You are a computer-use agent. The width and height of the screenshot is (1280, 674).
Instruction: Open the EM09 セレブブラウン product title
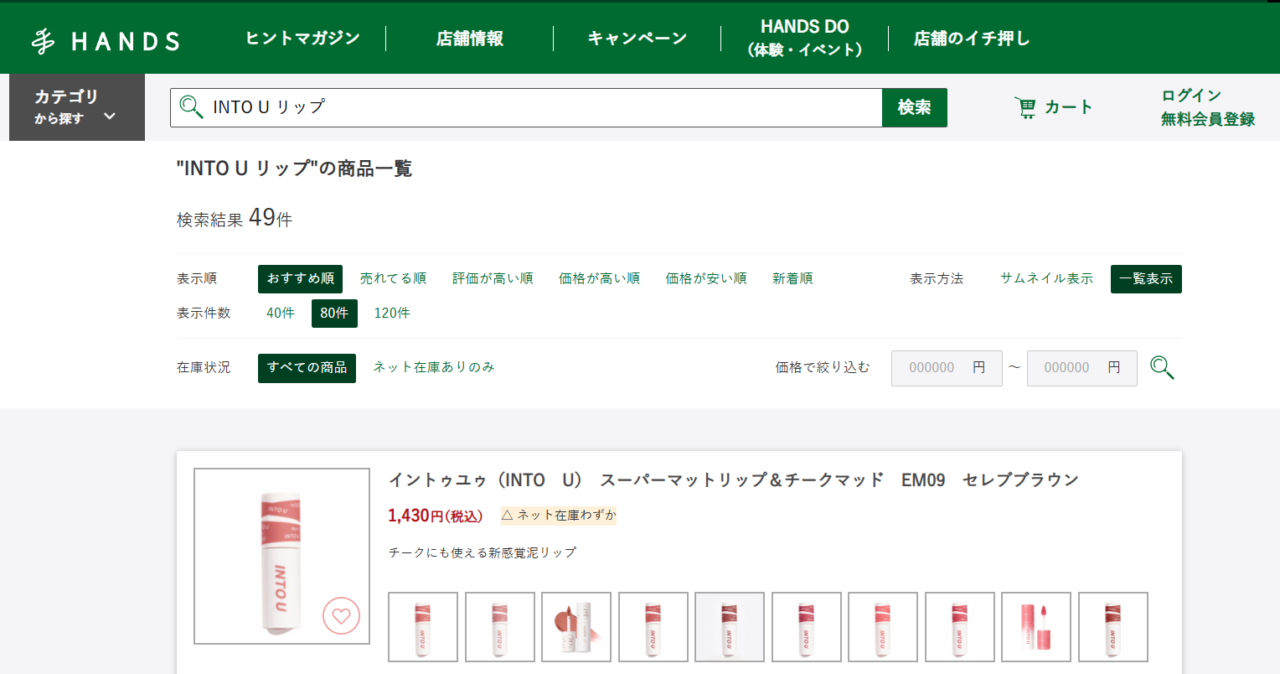pyautogui.click(x=734, y=480)
